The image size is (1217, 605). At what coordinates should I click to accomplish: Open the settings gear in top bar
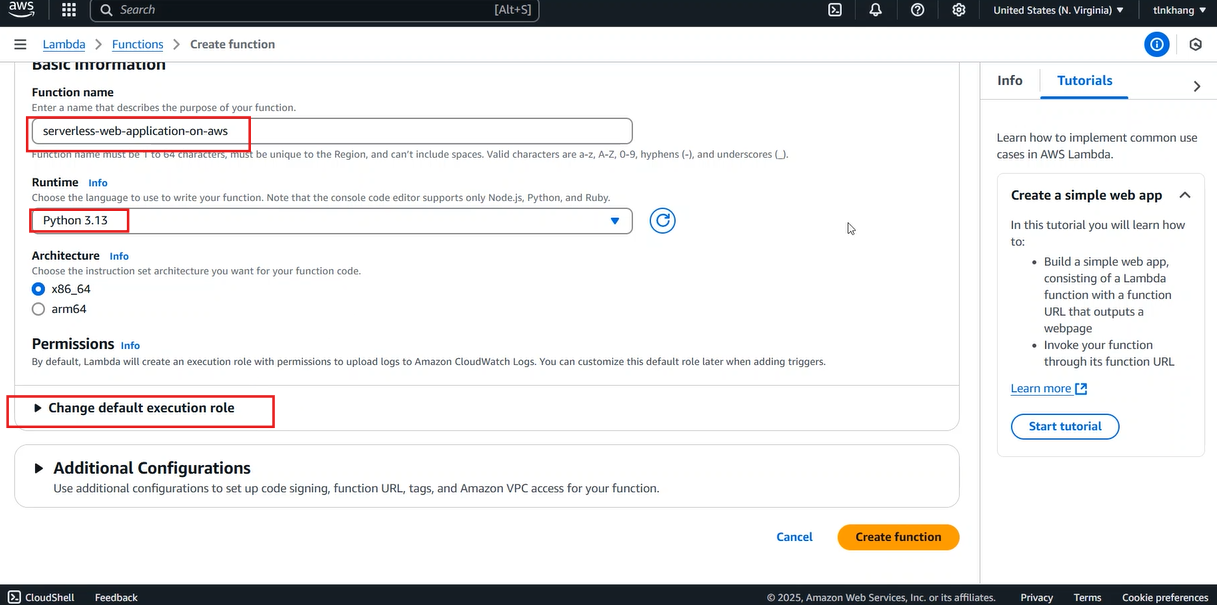point(959,10)
